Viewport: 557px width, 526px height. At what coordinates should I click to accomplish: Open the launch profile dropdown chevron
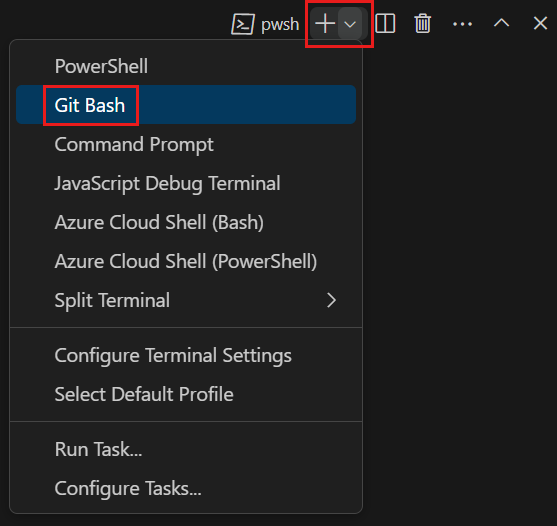click(x=350, y=24)
